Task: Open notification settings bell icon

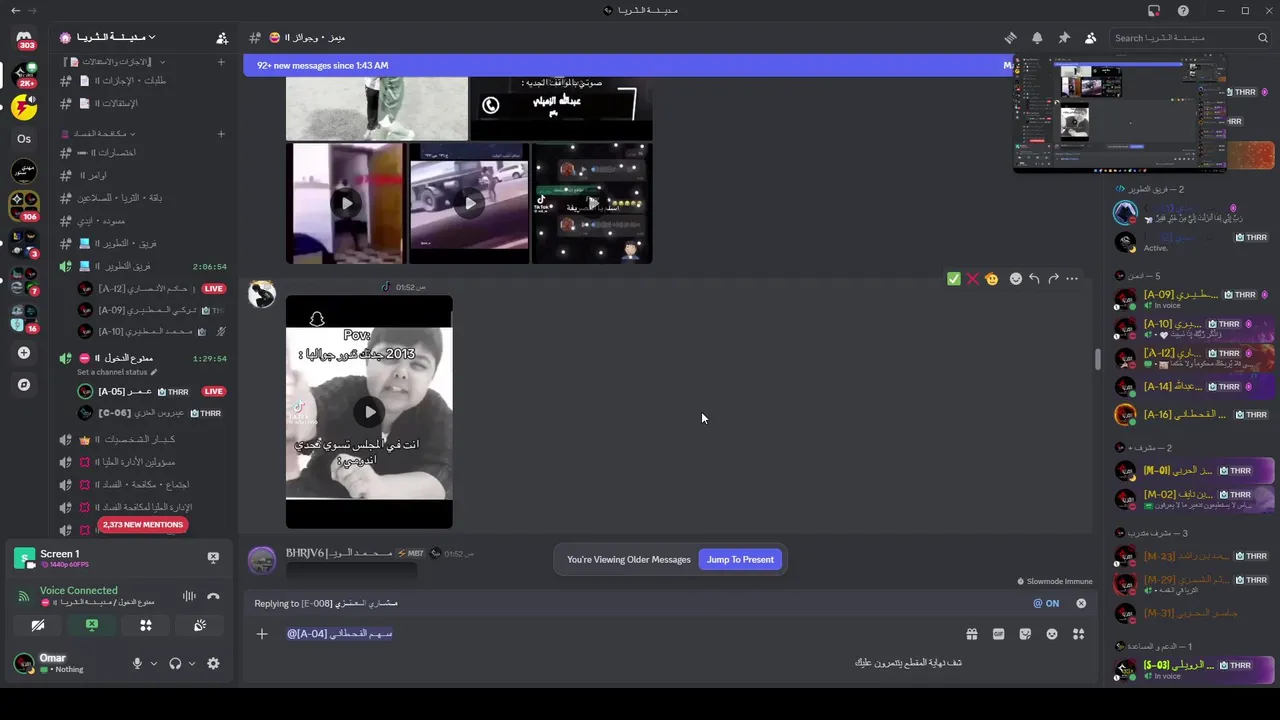Action: coord(1037,38)
